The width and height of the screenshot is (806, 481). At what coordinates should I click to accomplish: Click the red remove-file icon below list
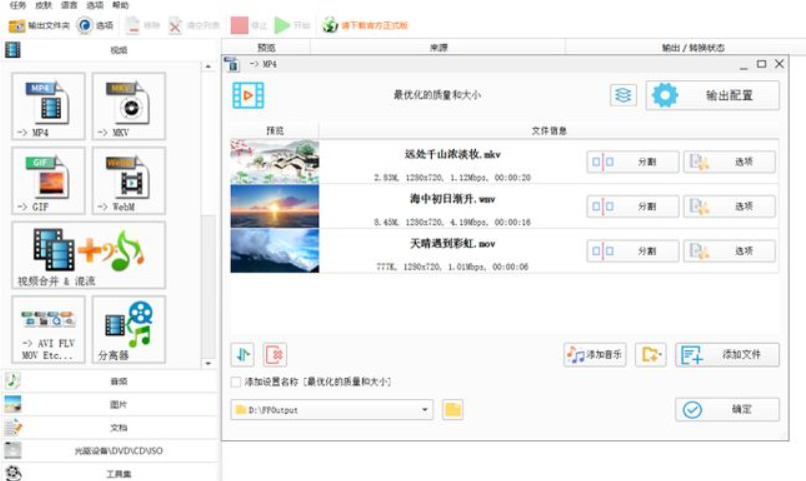275,355
